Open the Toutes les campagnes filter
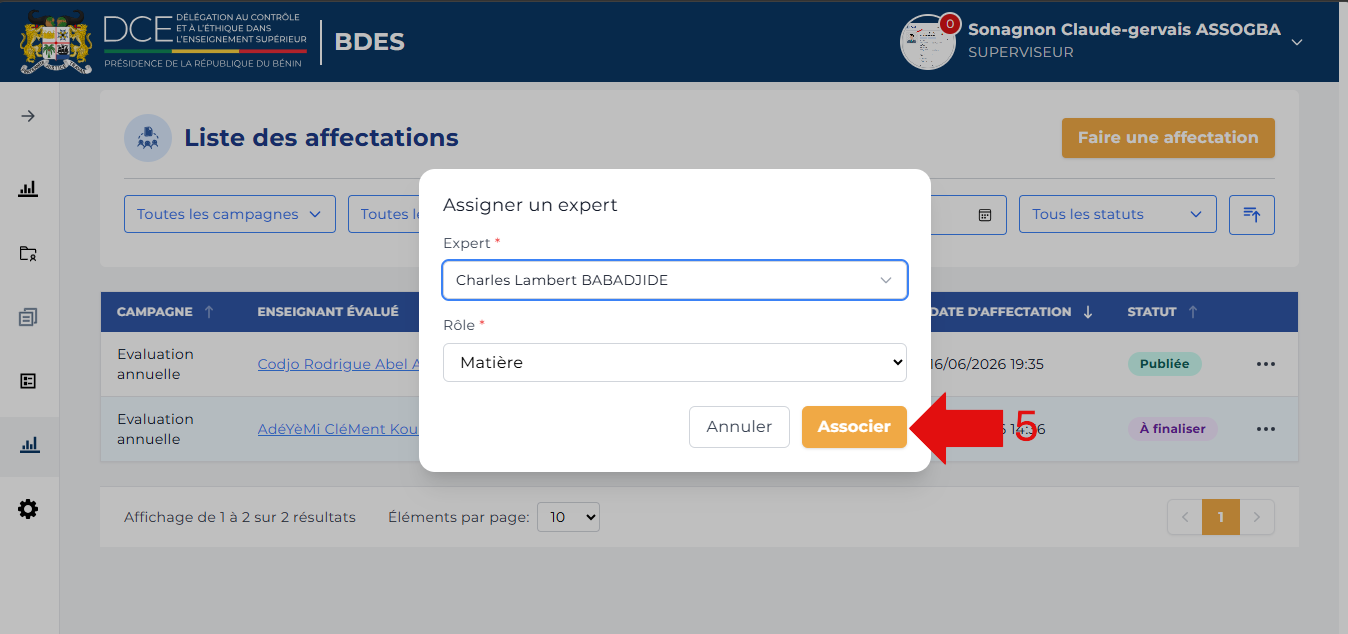This screenshot has height=634, width=1348. pyautogui.click(x=230, y=215)
